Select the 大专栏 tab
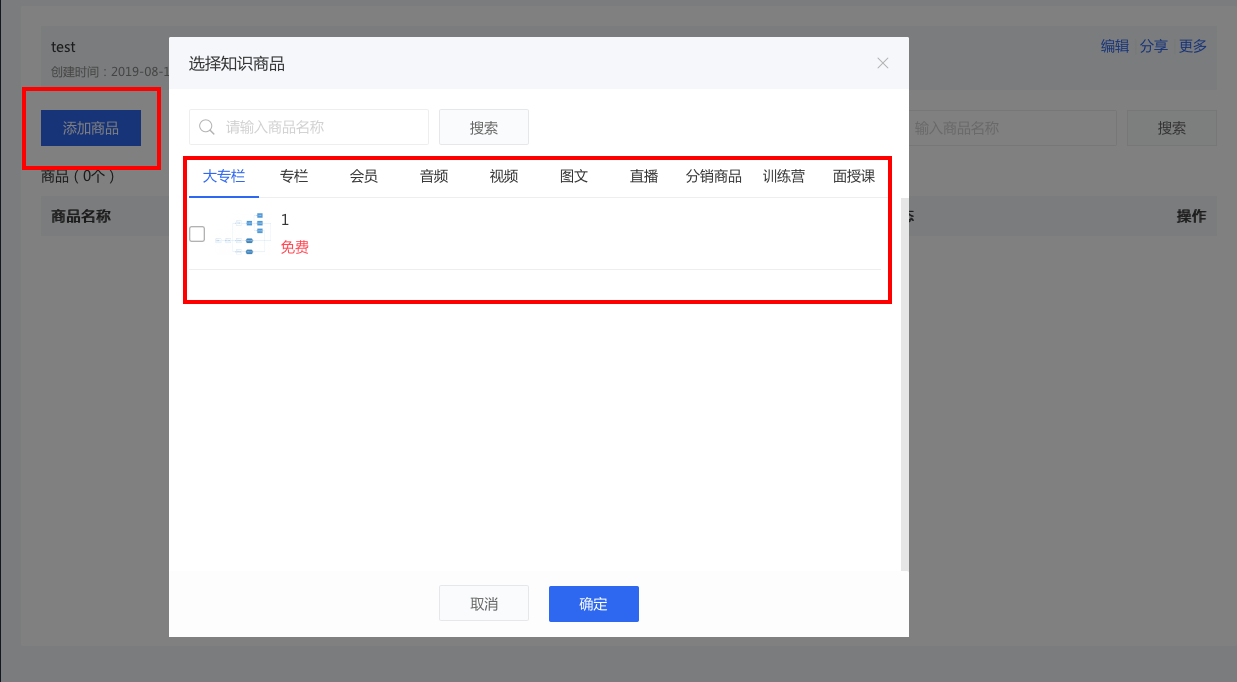 pyautogui.click(x=224, y=176)
